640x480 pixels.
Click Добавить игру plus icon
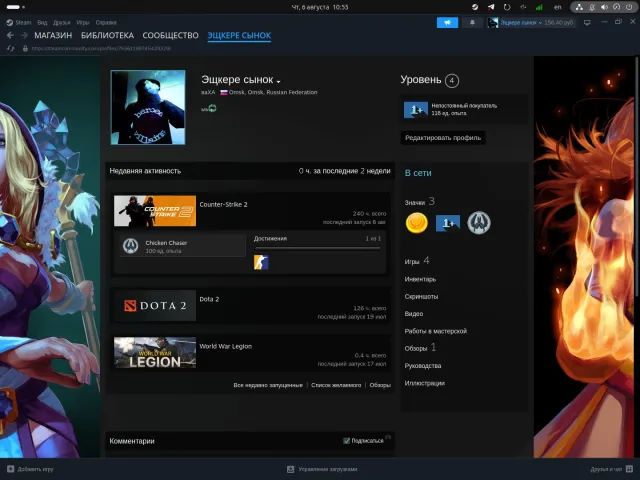(11, 469)
